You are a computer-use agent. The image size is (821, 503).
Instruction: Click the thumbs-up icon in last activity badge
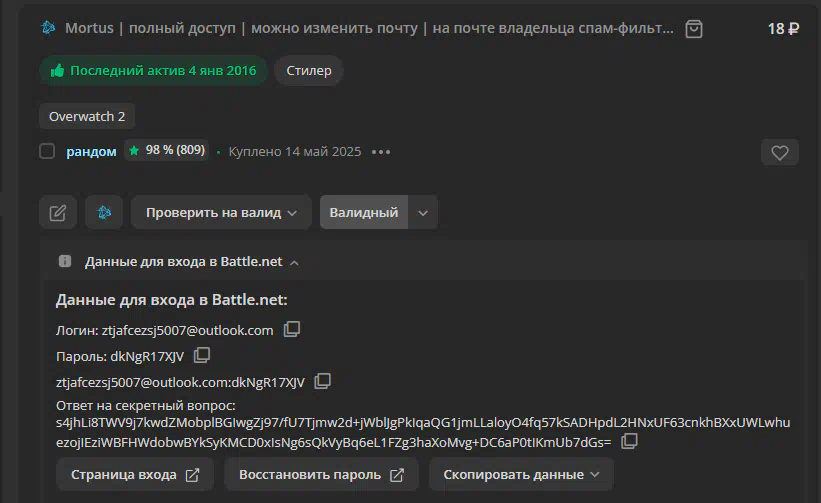pos(57,71)
